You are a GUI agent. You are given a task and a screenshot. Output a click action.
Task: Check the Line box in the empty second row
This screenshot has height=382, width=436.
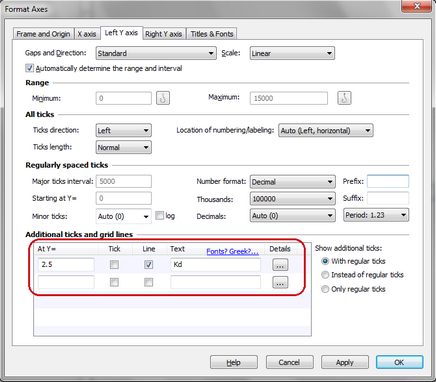148,282
